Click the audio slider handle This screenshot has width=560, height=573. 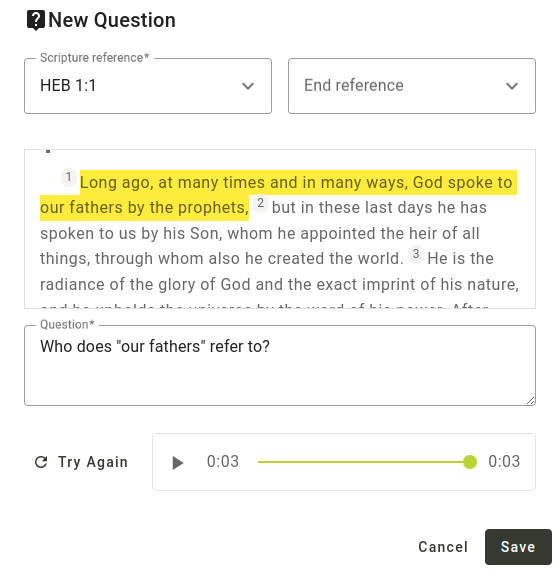point(470,462)
